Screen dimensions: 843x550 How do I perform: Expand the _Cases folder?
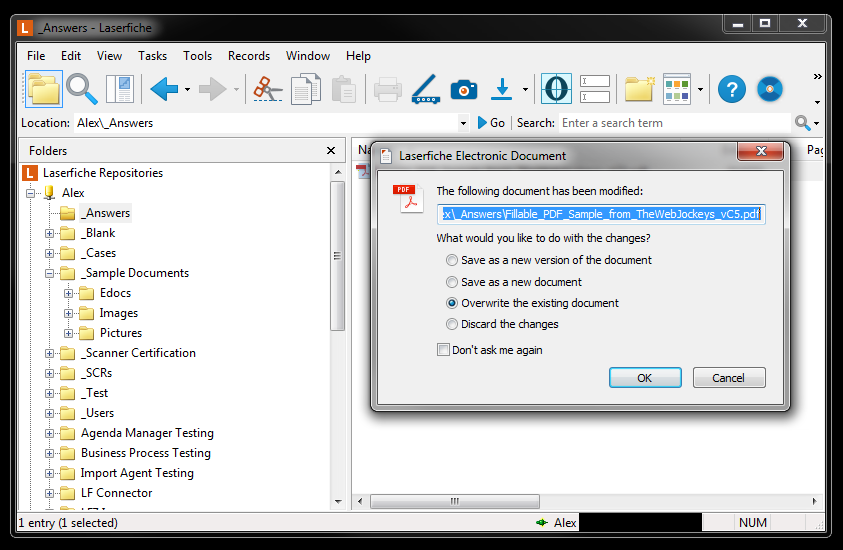pyautogui.click(x=49, y=253)
